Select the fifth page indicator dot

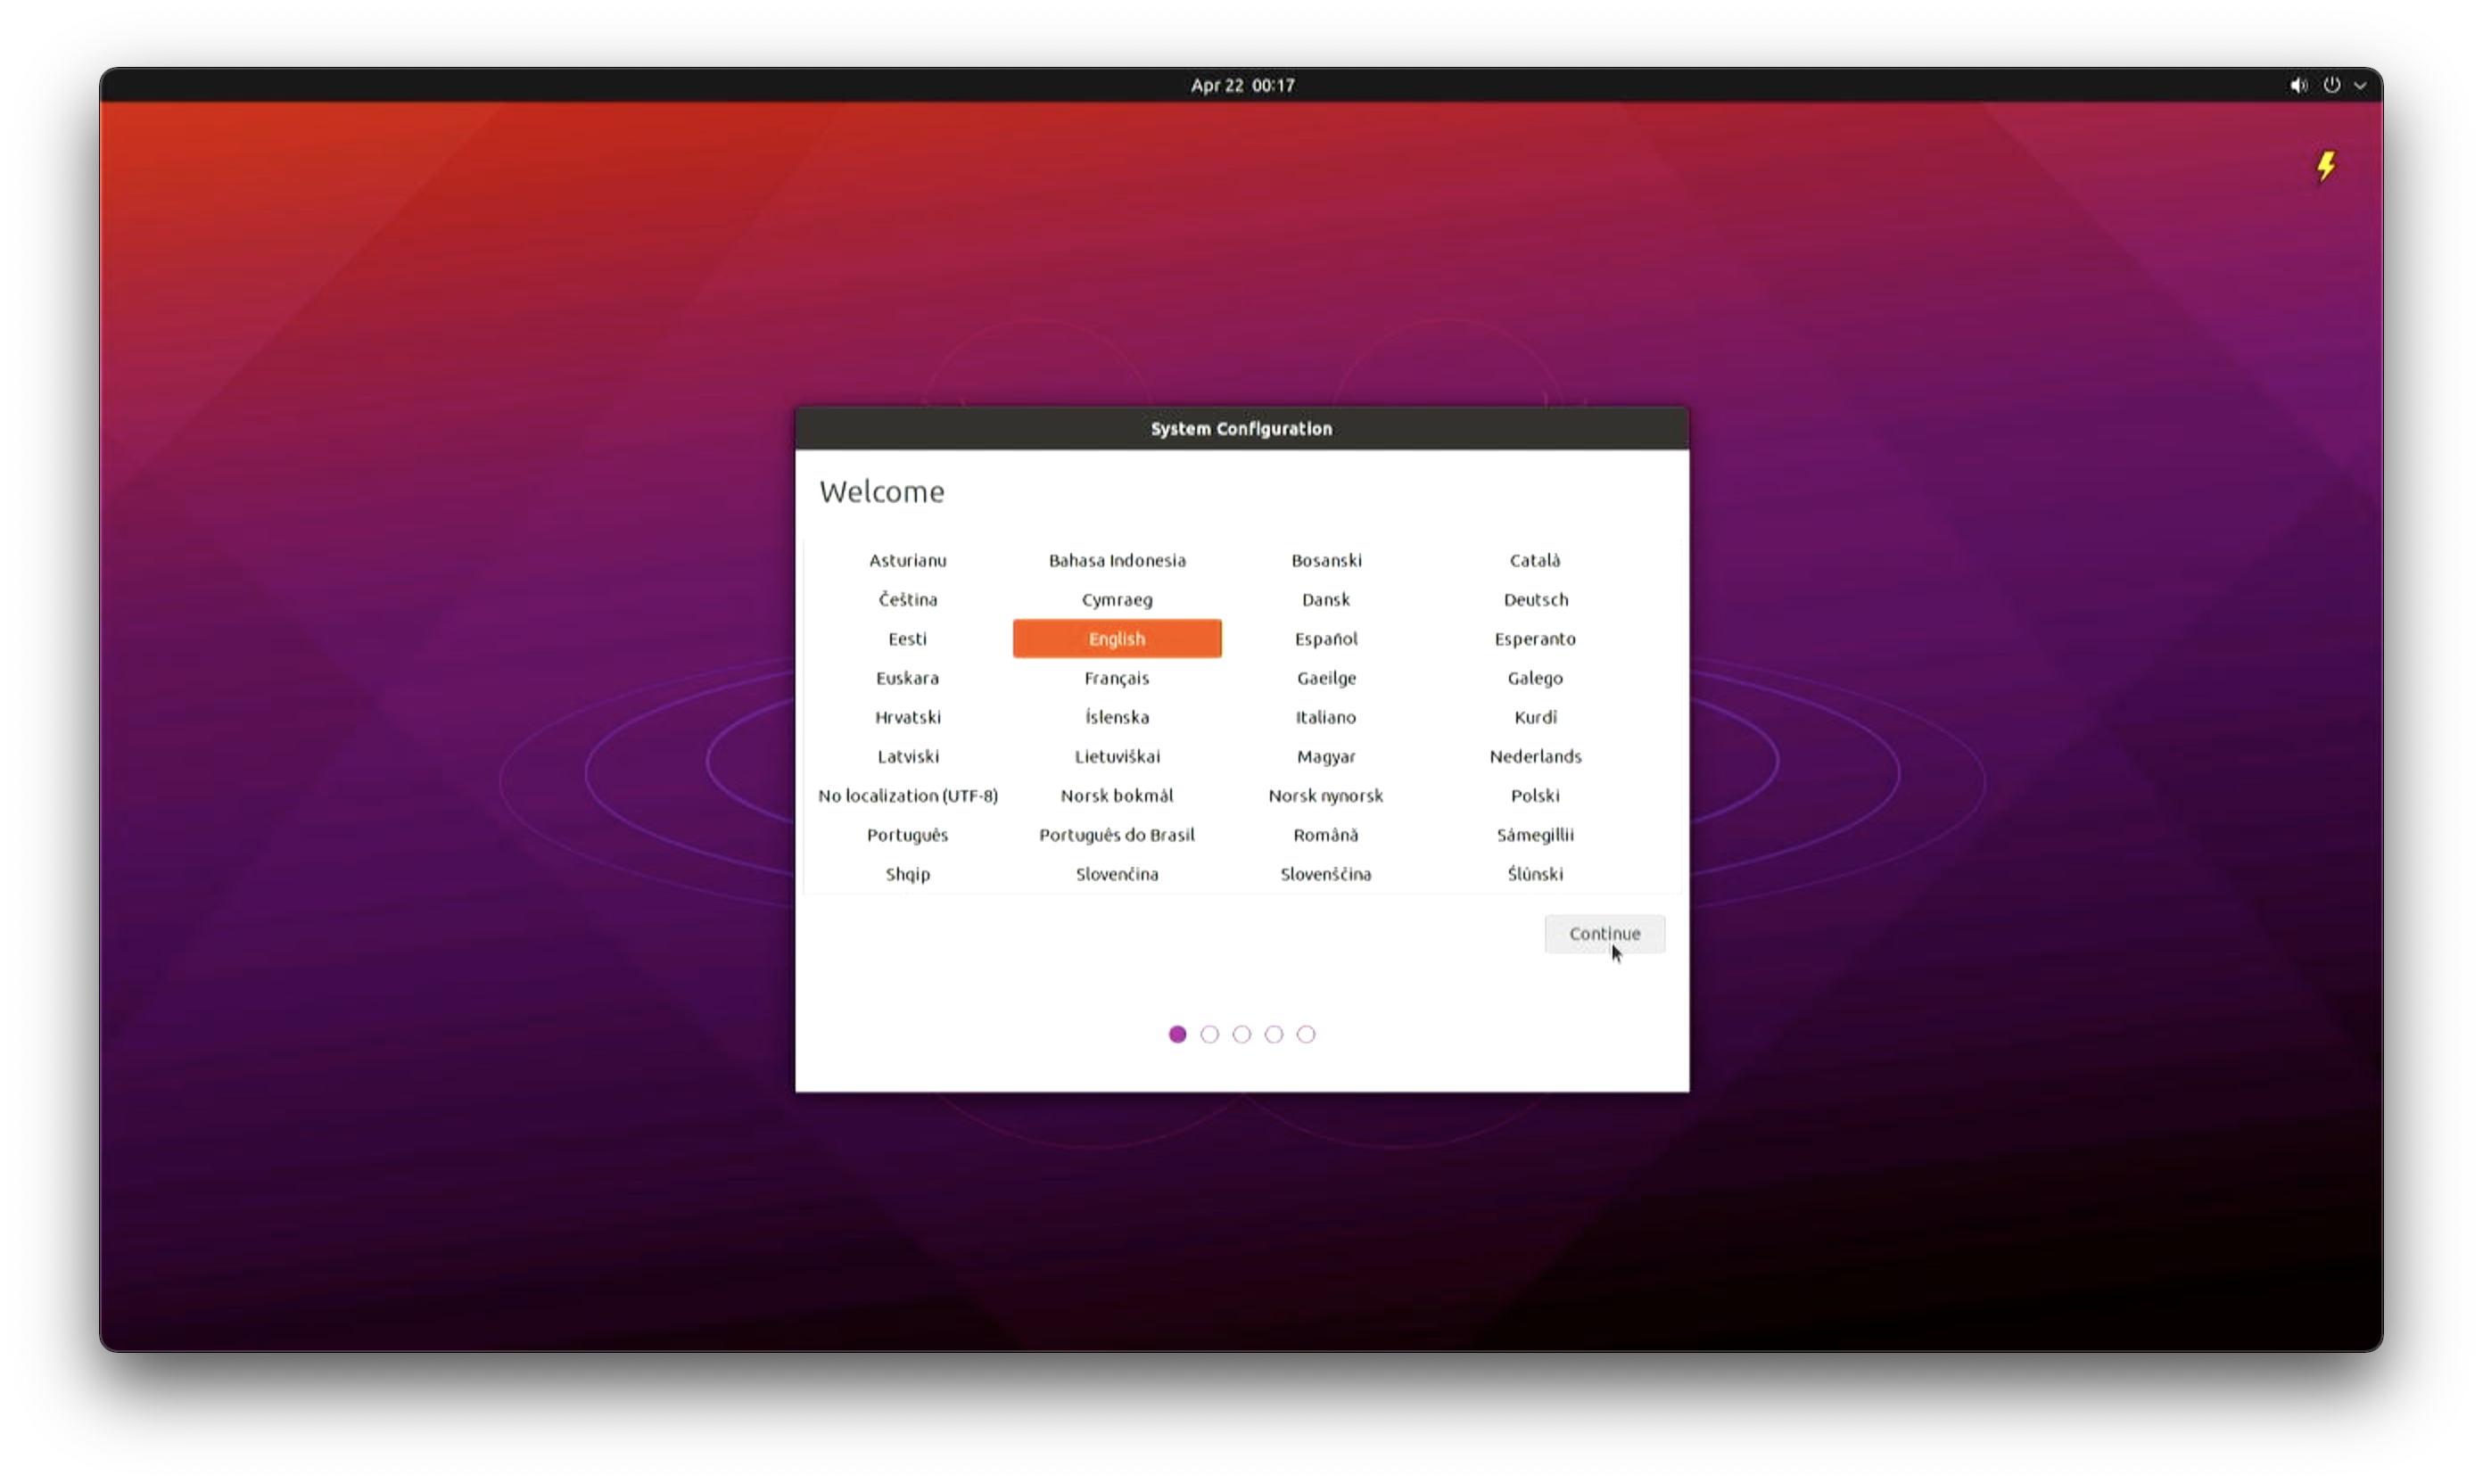(x=1305, y=1034)
